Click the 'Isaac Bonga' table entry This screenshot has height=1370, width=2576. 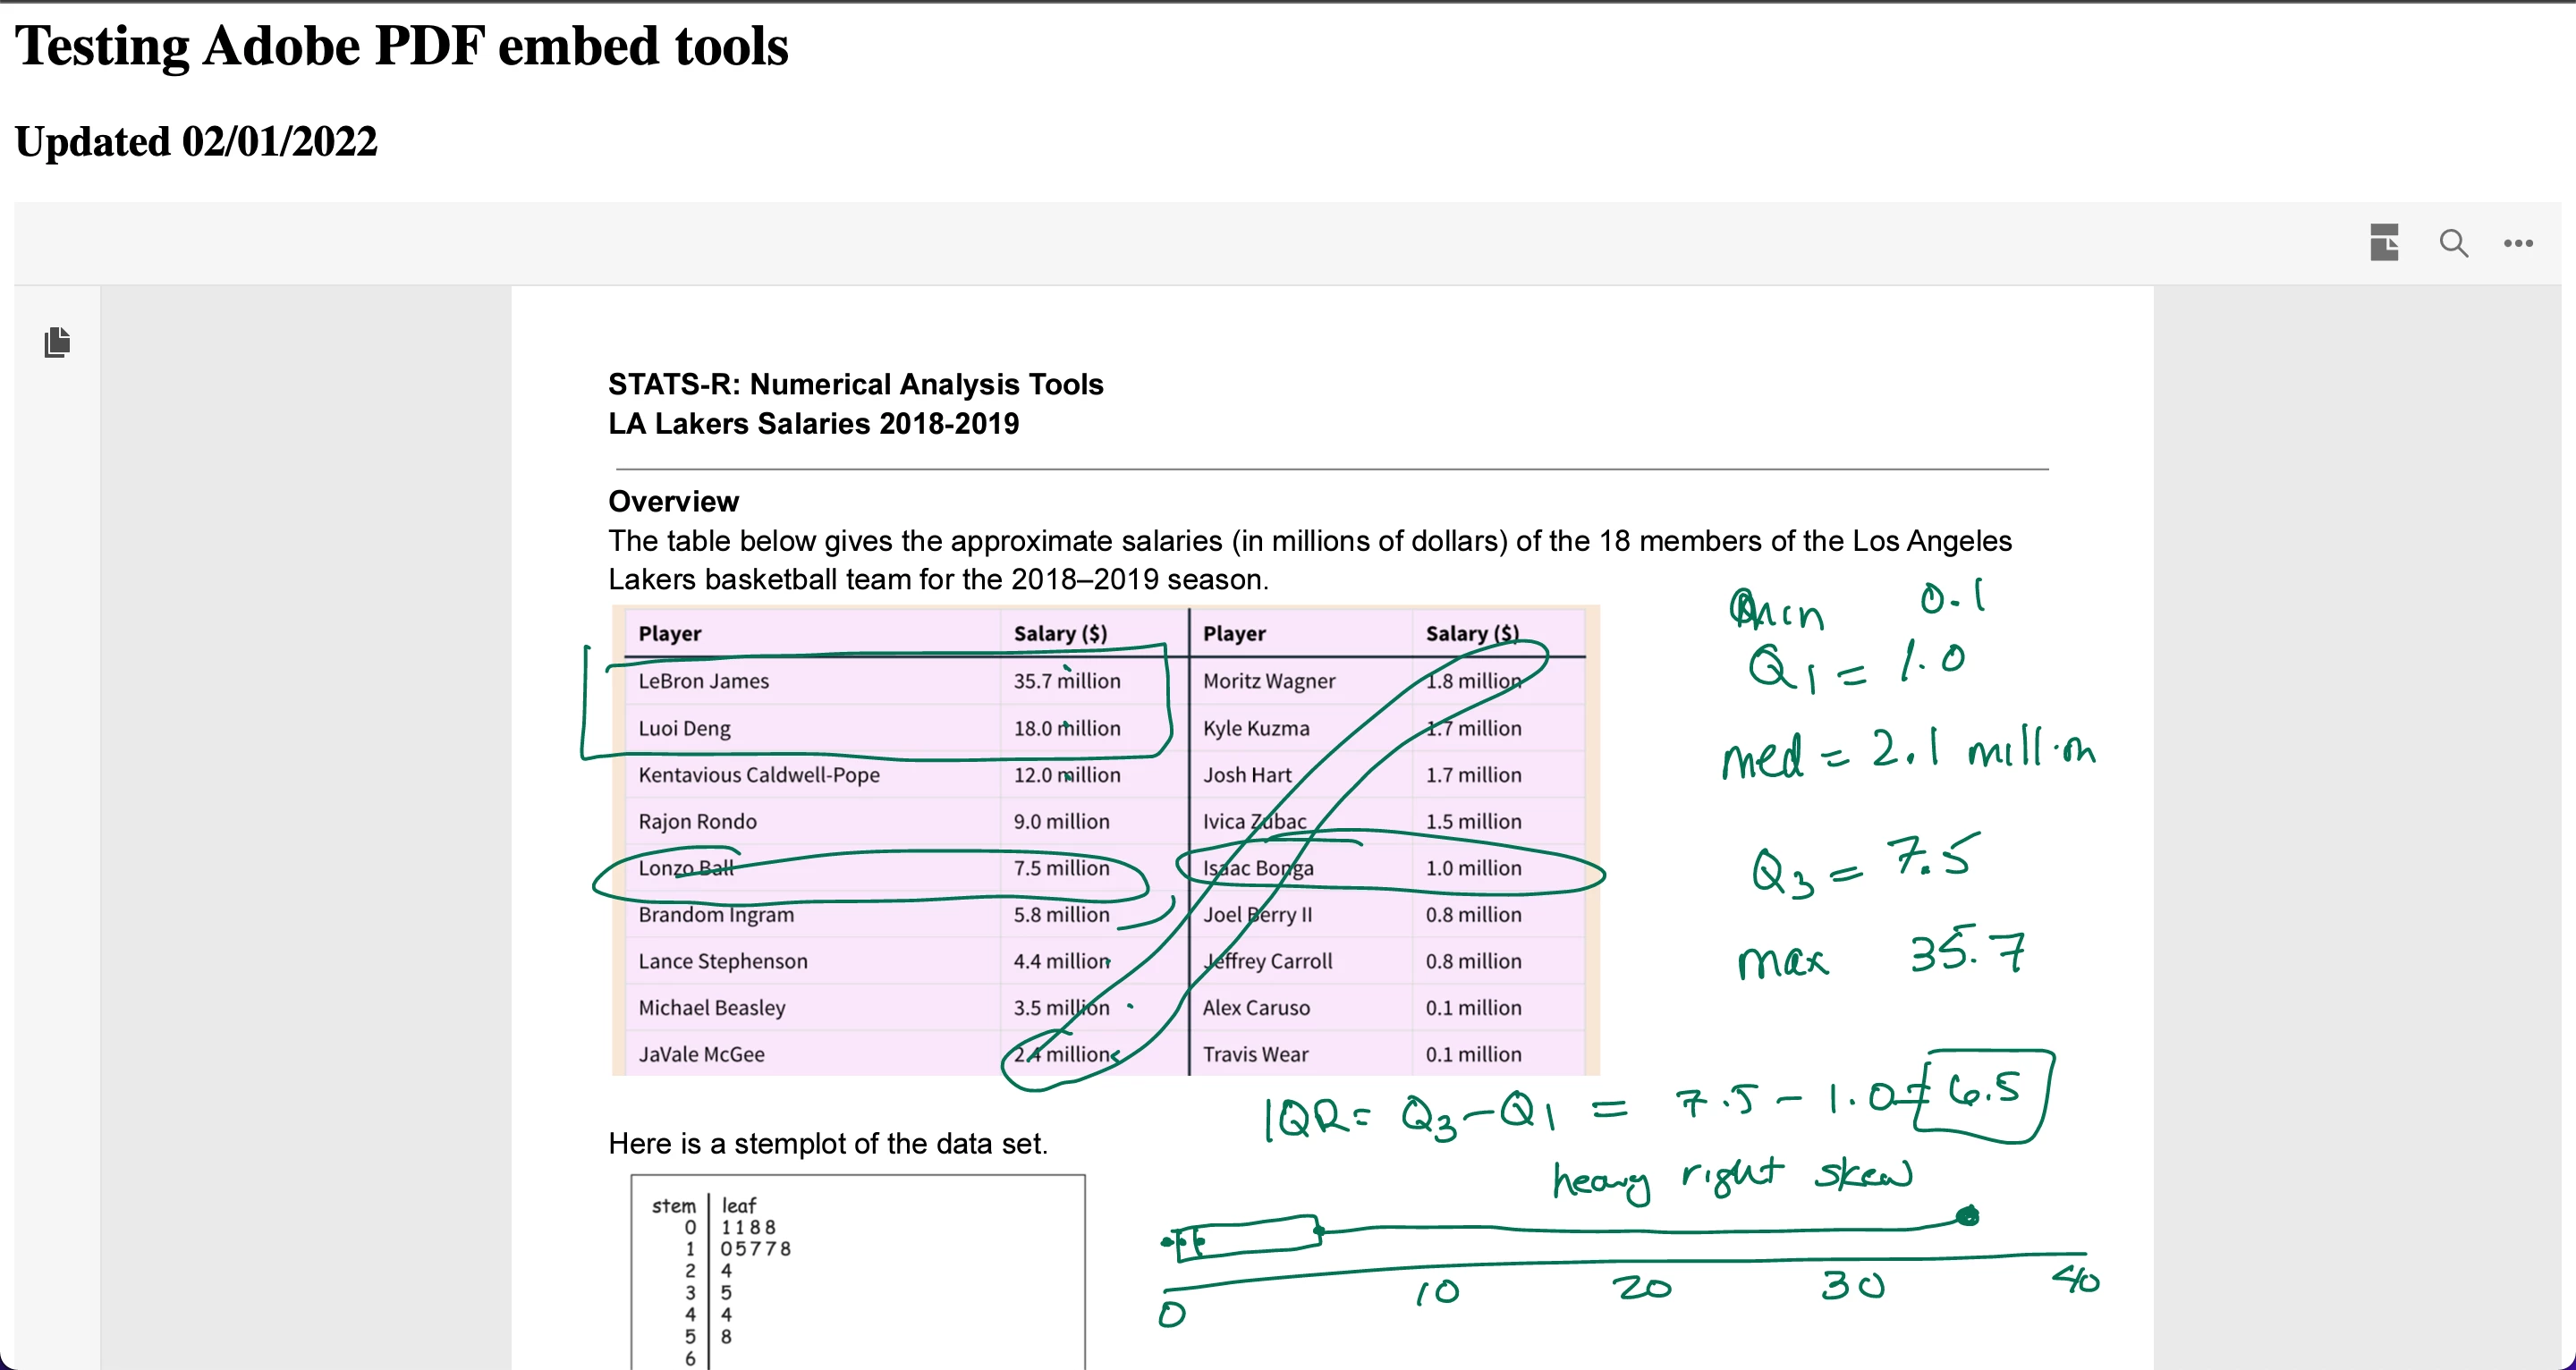pyautogui.click(x=1257, y=868)
